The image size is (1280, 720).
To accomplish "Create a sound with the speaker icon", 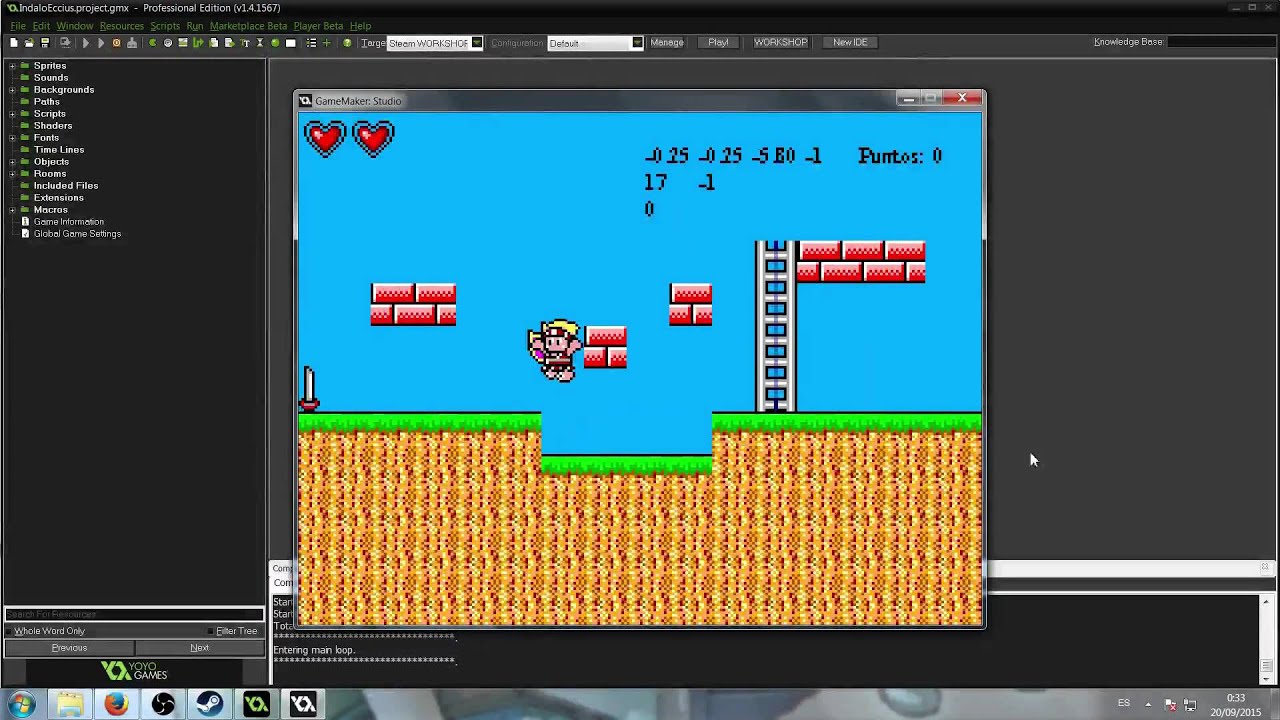I will coord(168,43).
